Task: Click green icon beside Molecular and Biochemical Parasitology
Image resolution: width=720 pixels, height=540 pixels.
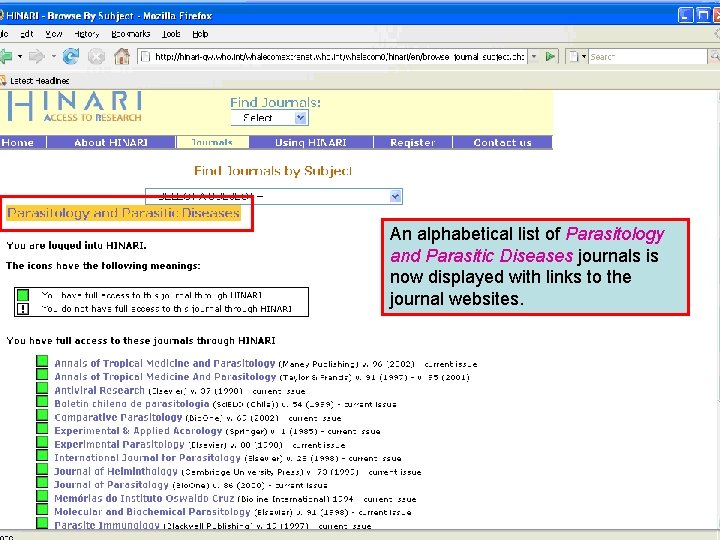Action: (42, 510)
